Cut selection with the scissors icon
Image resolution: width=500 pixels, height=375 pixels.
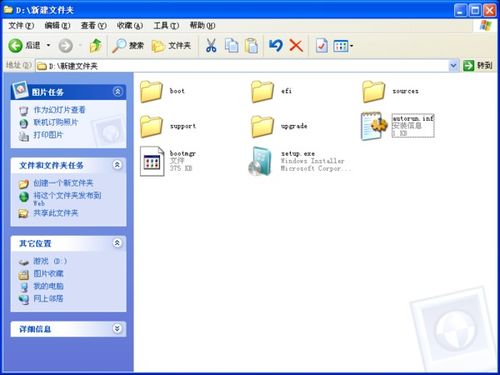[x=211, y=46]
